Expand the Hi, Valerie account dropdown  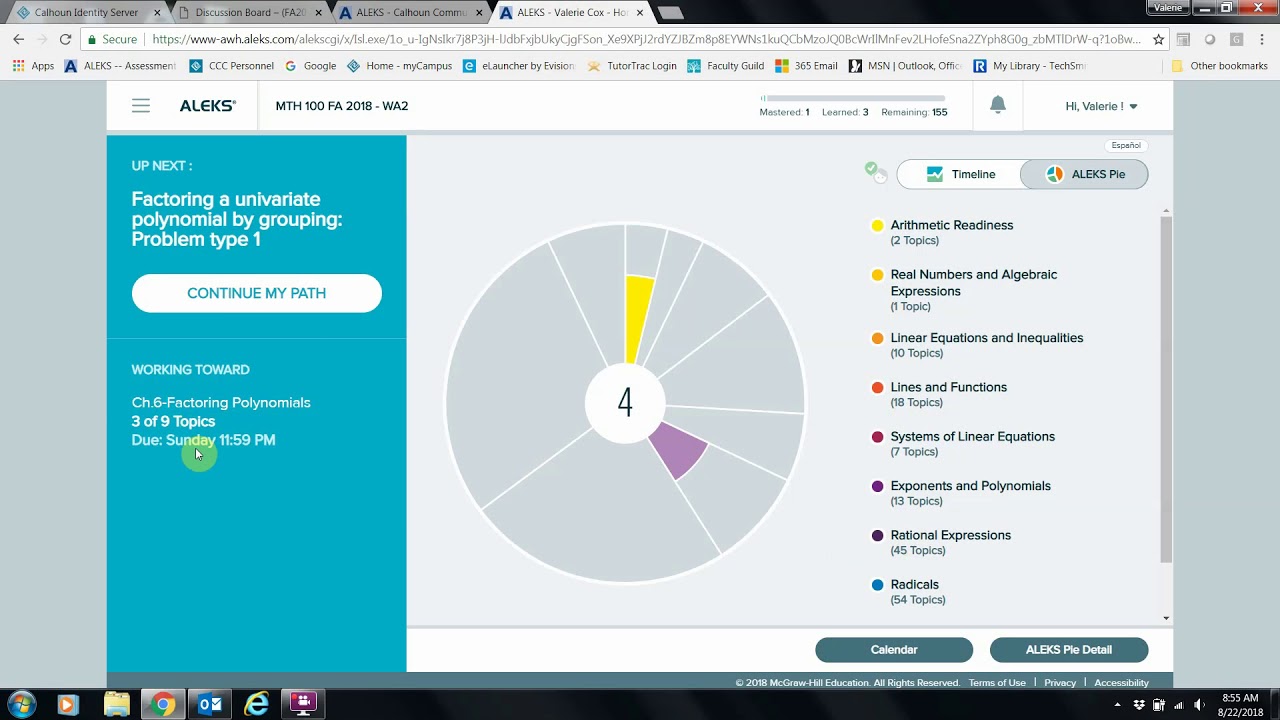point(1101,106)
